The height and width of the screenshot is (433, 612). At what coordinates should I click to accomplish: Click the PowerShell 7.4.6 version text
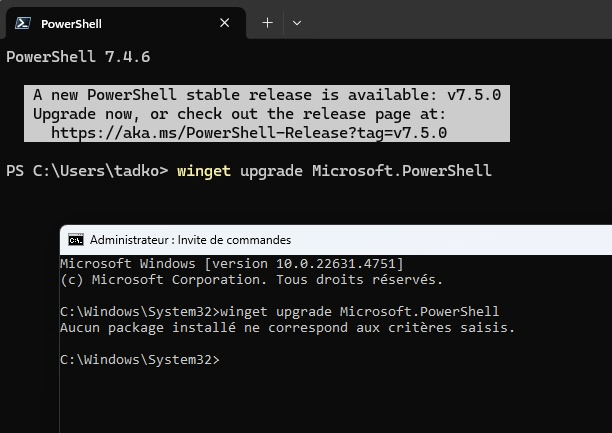[x=78, y=57]
